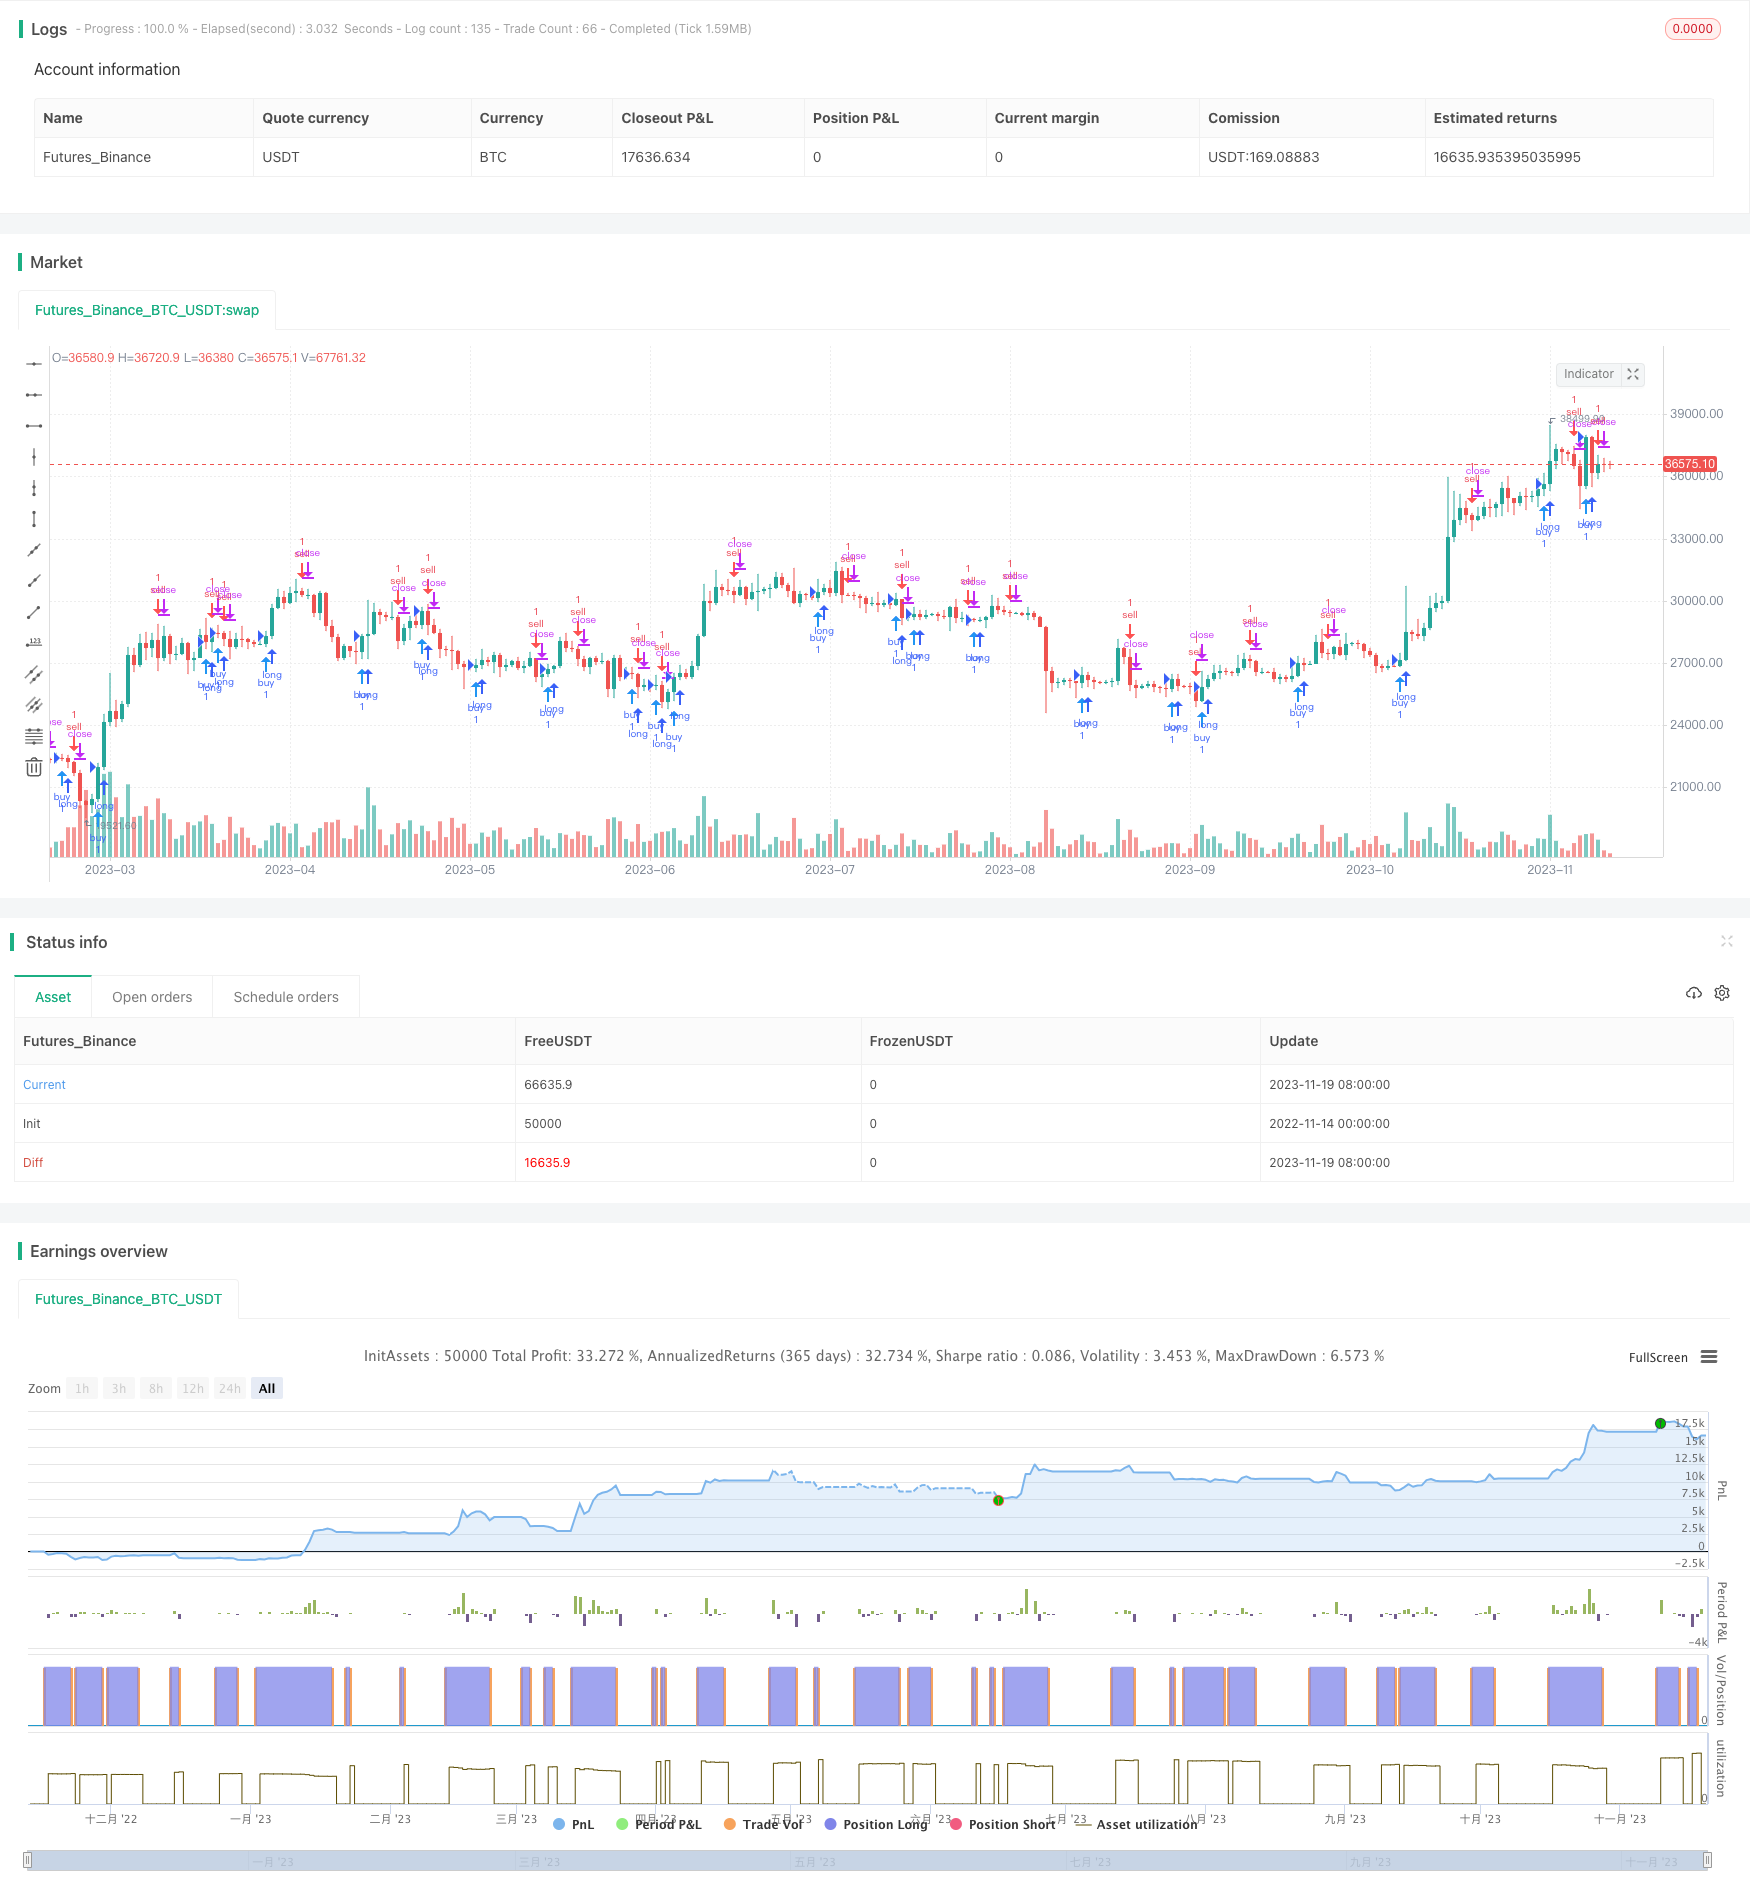1750x1899 pixels.
Task: Select the horizontal segment drawing tool
Action: click(x=34, y=426)
